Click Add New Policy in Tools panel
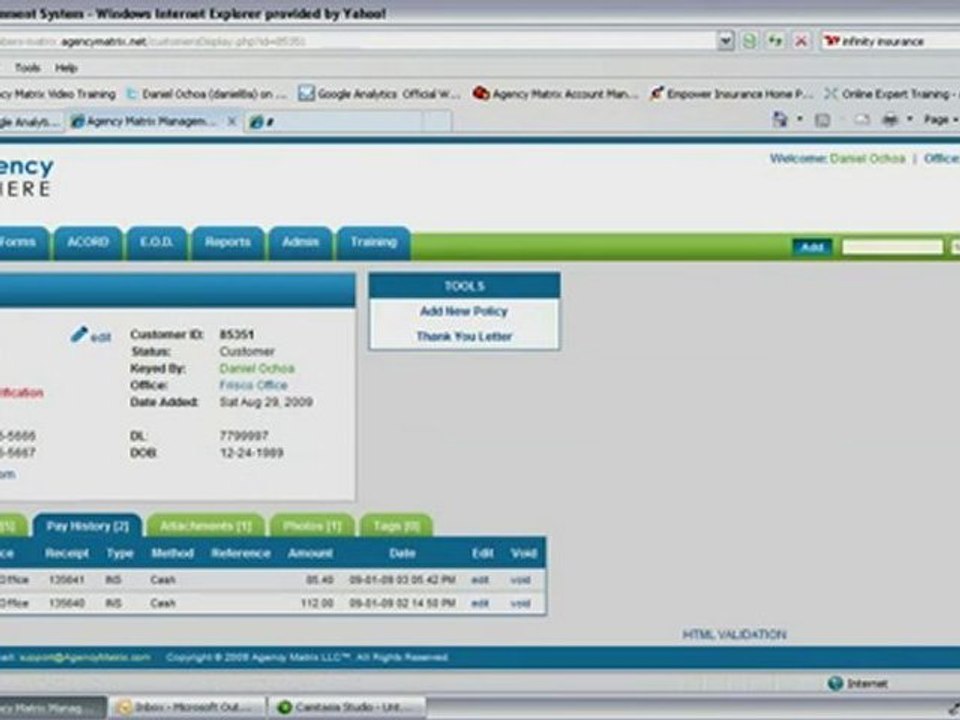 (464, 311)
